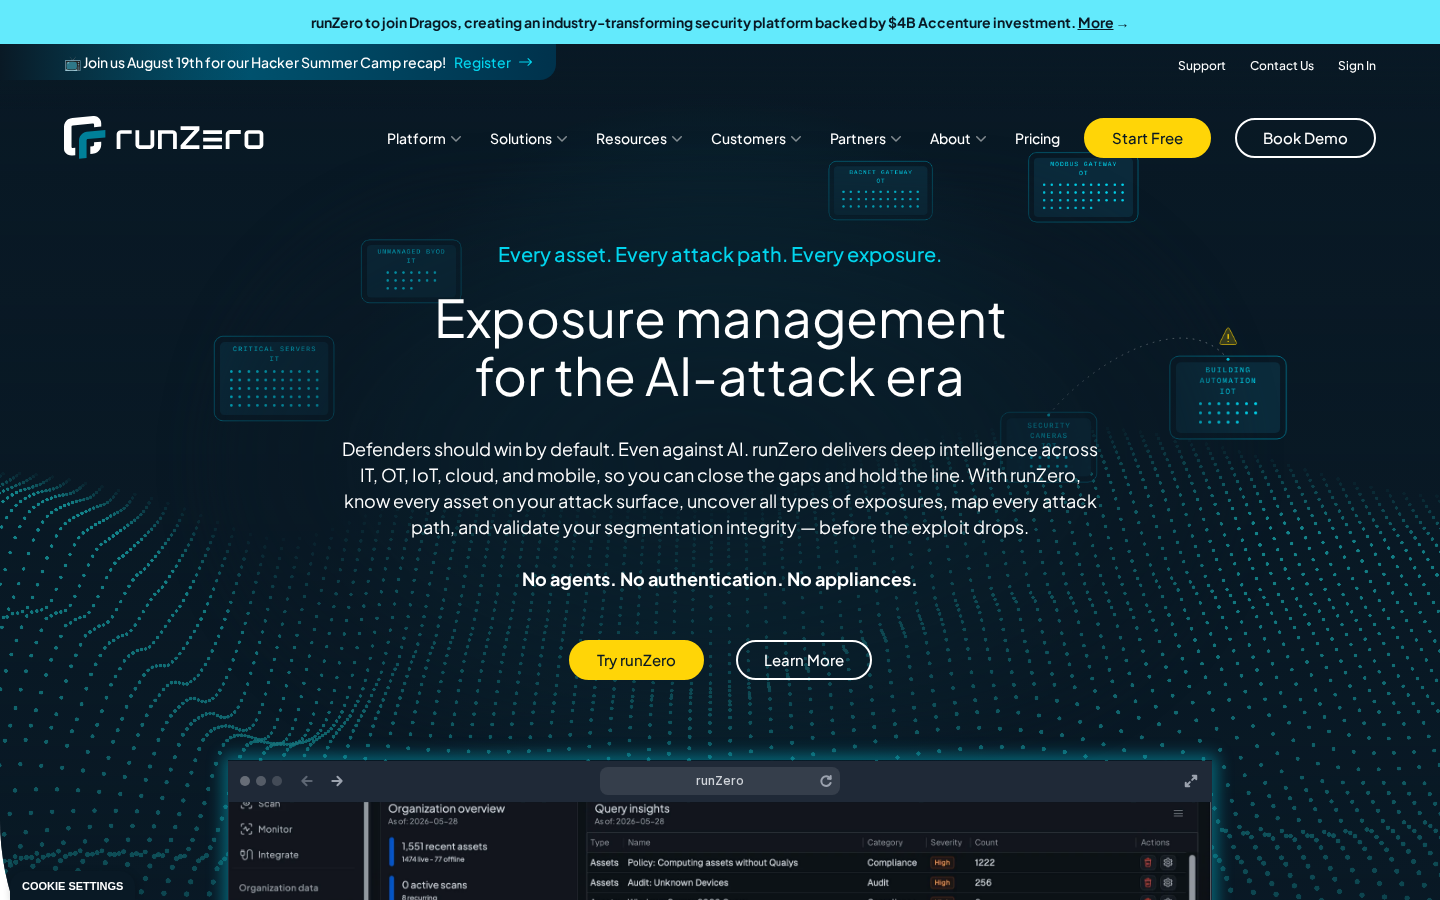Select Monitor in the demo sidebar
The width and height of the screenshot is (1440, 900).
click(x=266, y=829)
